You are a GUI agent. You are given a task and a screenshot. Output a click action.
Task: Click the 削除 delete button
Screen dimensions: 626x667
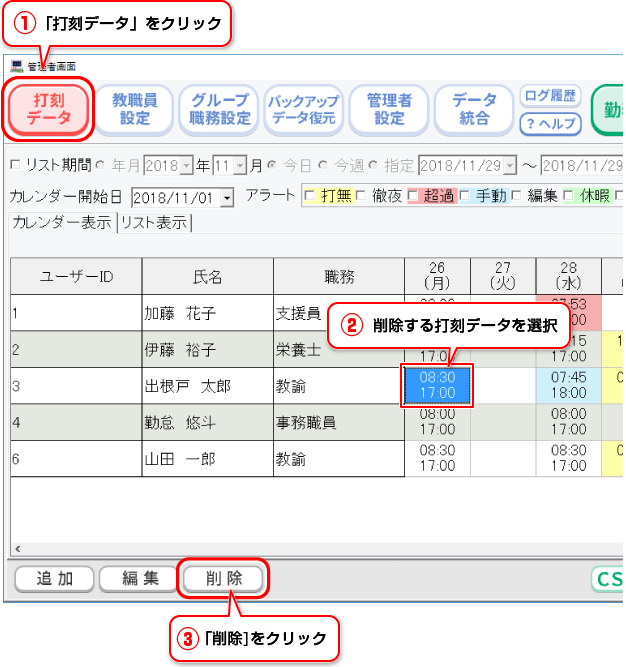(224, 579)
